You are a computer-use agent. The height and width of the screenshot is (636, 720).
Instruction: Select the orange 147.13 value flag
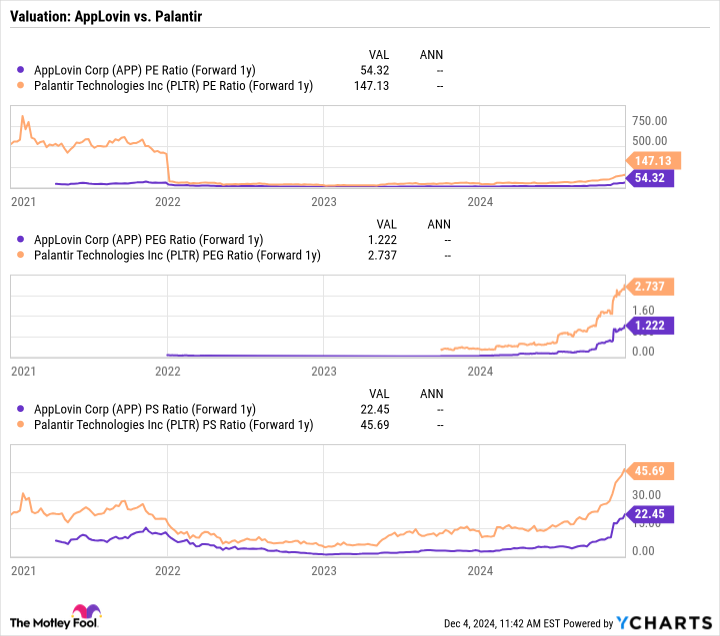[653, 161]
